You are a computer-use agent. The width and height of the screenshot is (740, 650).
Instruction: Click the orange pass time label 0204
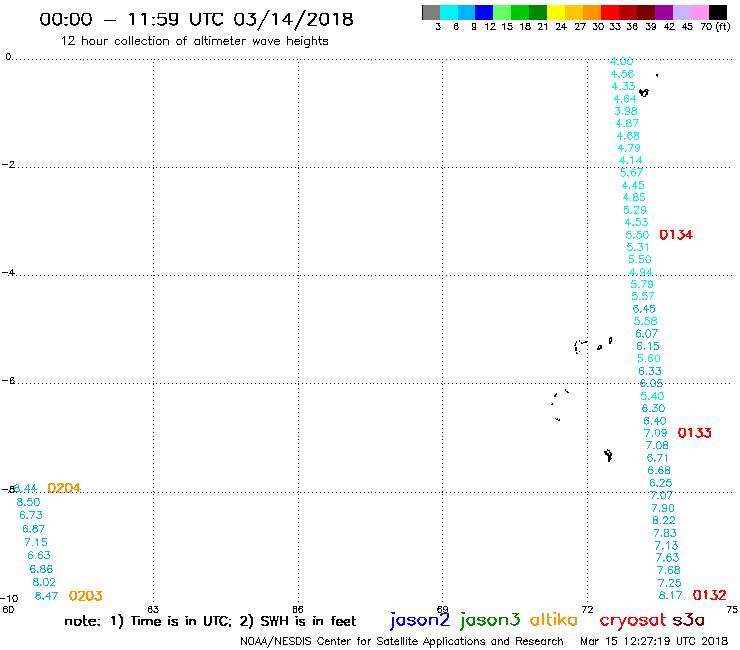[64, 488]
